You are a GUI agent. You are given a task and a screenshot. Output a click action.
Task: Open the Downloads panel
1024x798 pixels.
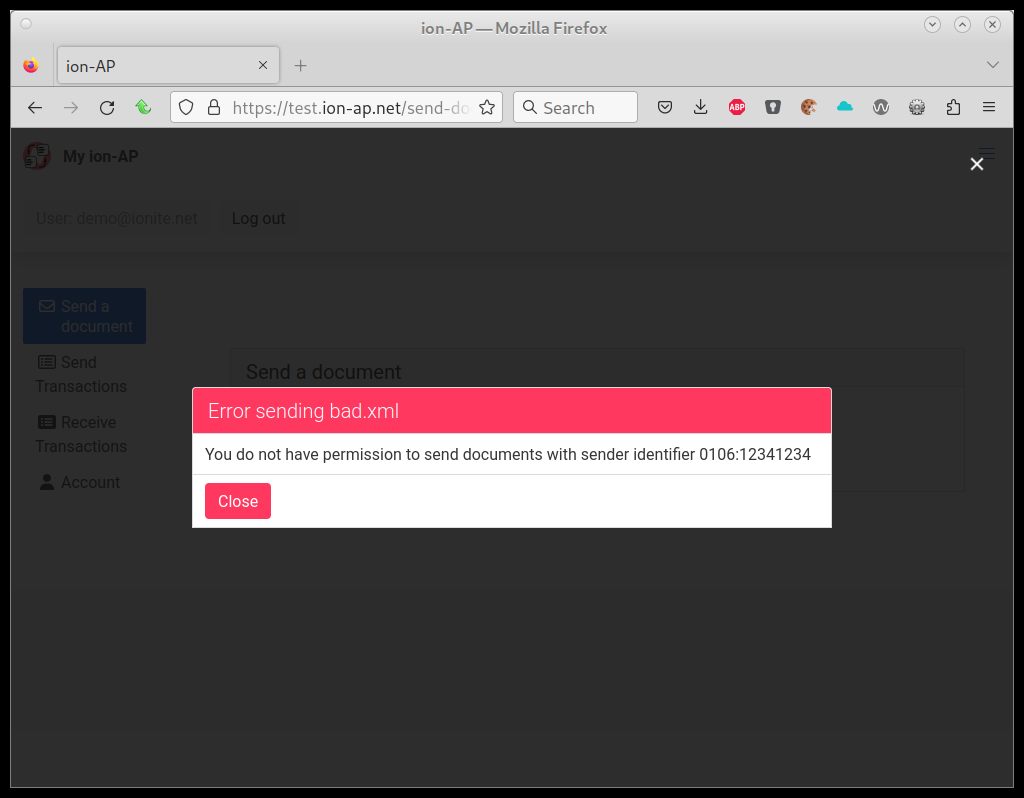click(x=701, y=107)
